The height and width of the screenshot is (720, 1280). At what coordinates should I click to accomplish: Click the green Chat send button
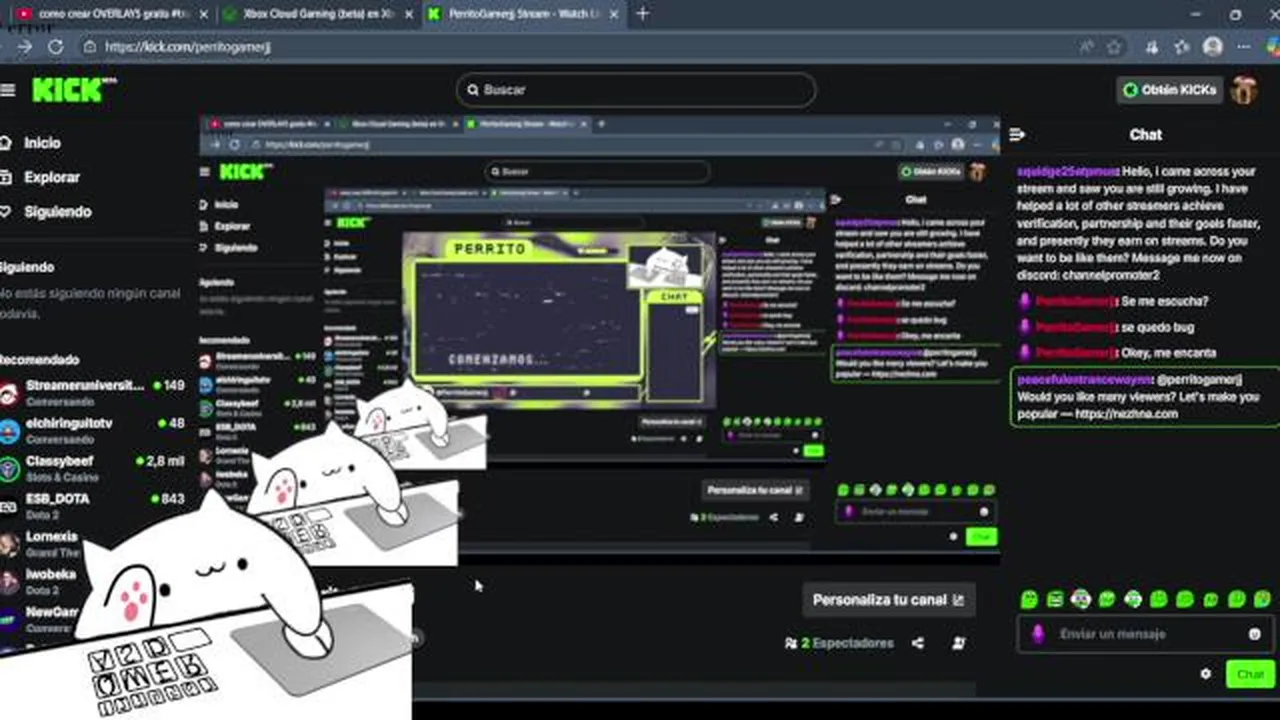point(1250,674)
